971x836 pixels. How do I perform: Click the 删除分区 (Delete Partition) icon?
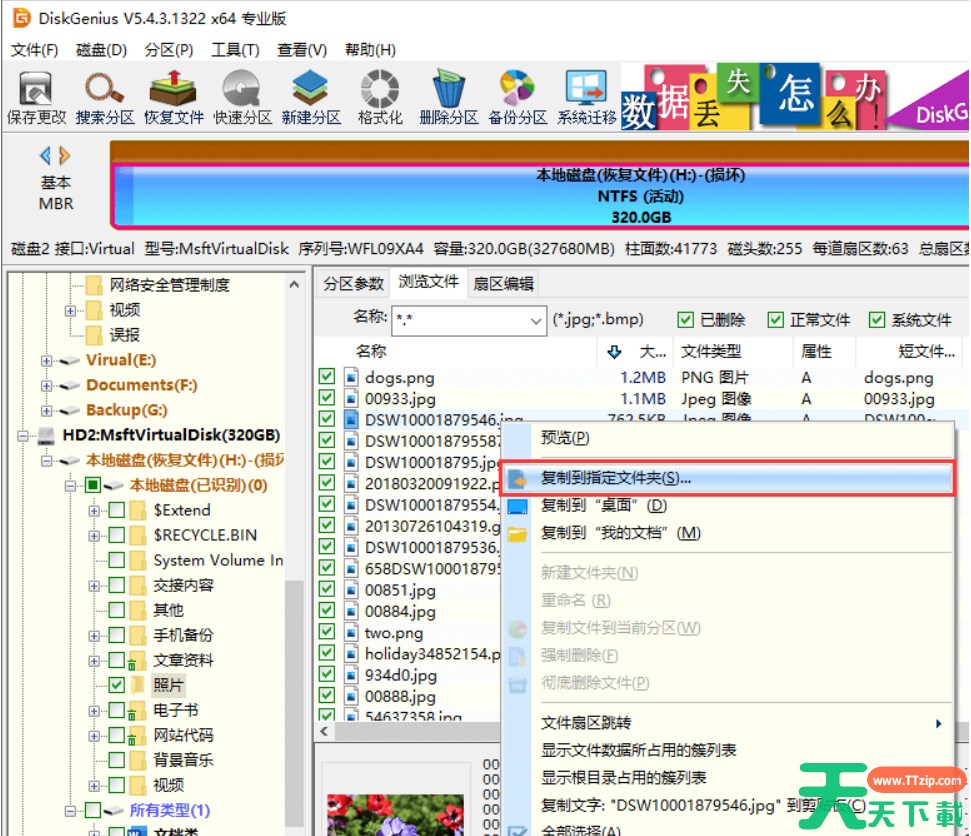click(x=448, y=95)
